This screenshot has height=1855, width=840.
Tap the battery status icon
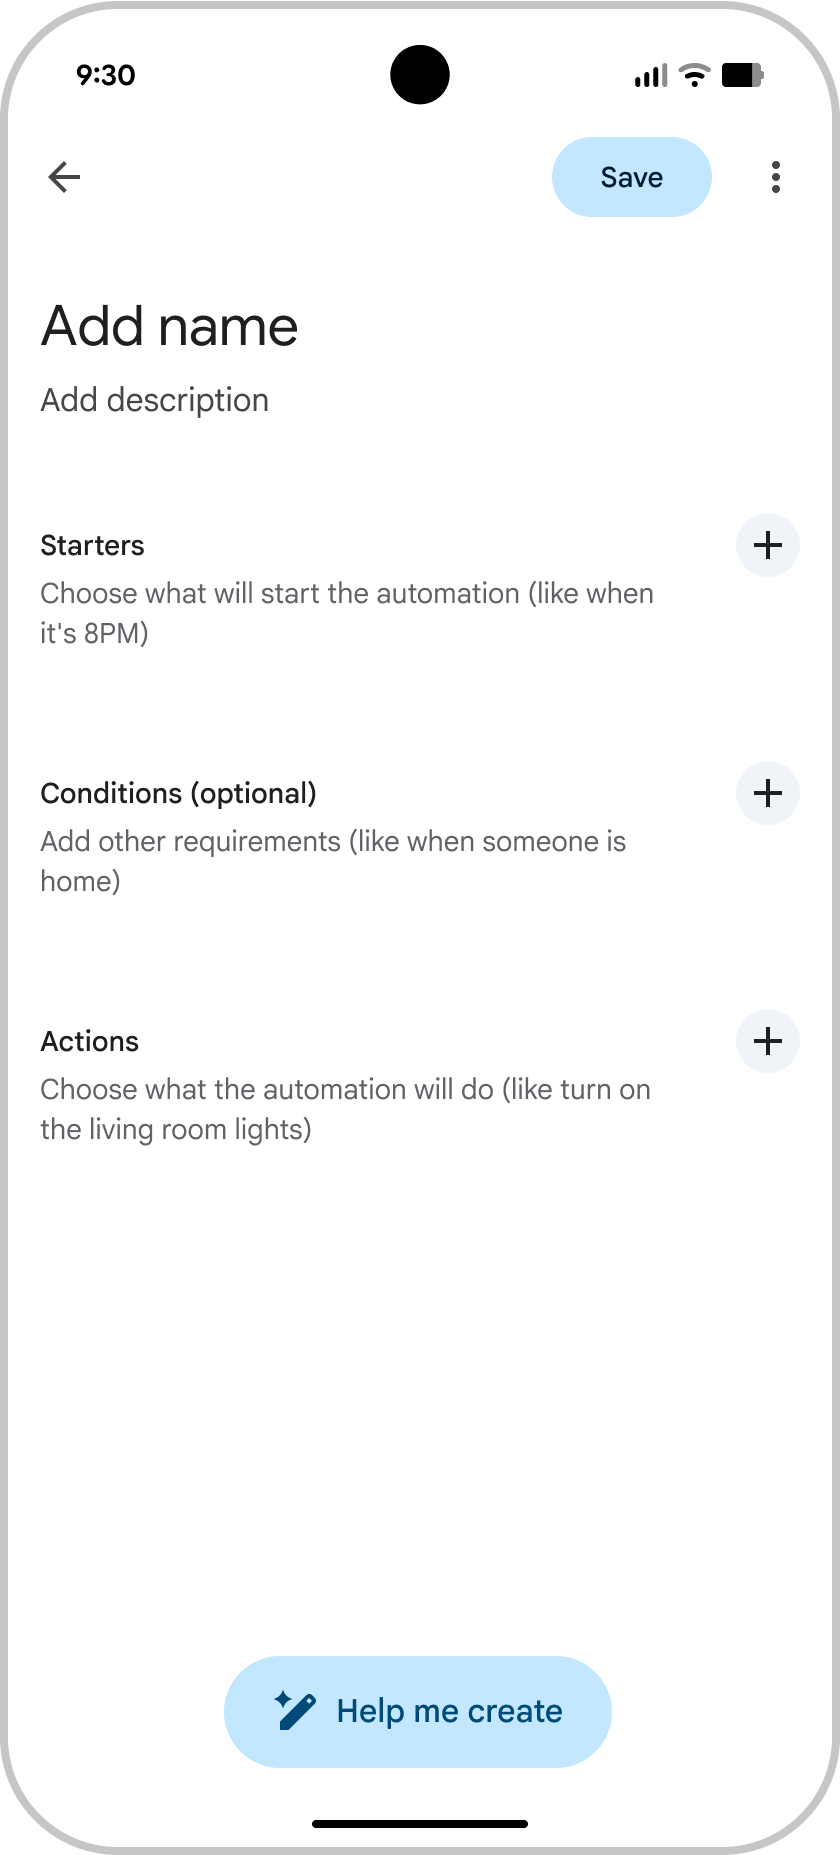click(x=742, y=75)
